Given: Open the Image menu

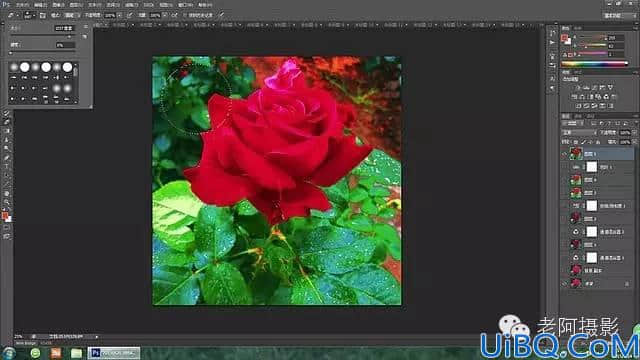Looking at the screenshot, I should (x=58, y=5).
